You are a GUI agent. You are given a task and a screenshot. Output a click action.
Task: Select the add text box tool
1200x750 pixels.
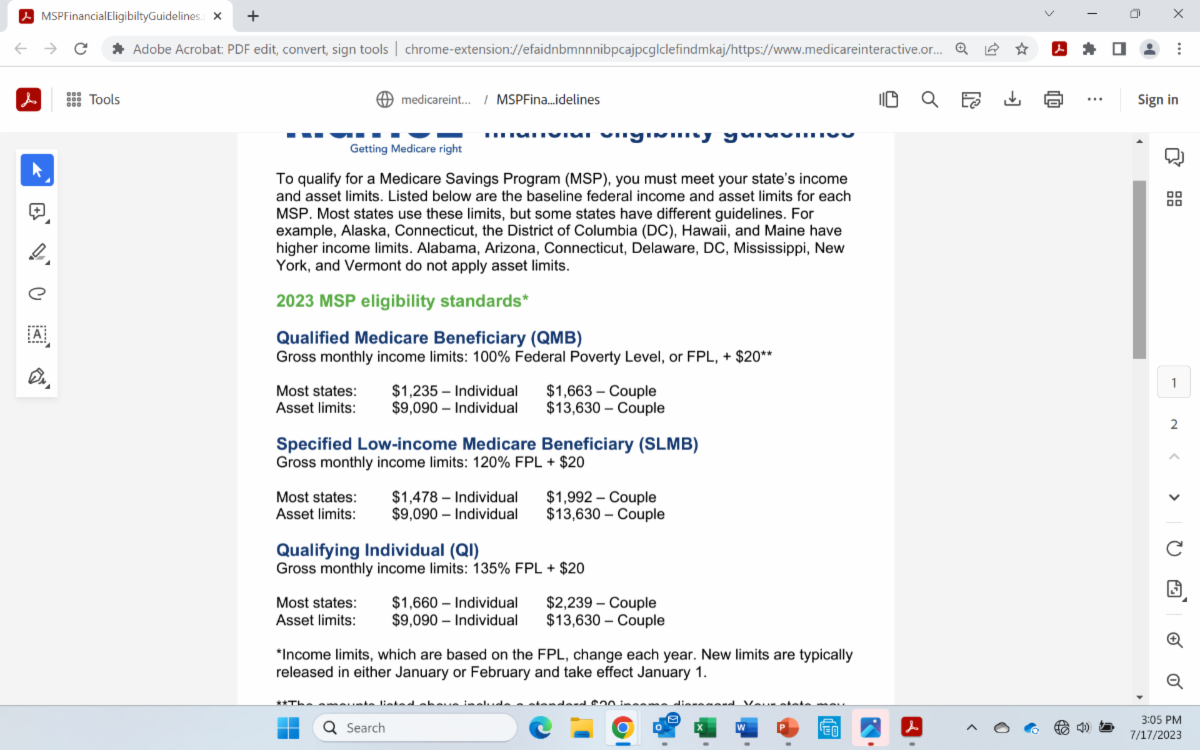click(37, 335)
